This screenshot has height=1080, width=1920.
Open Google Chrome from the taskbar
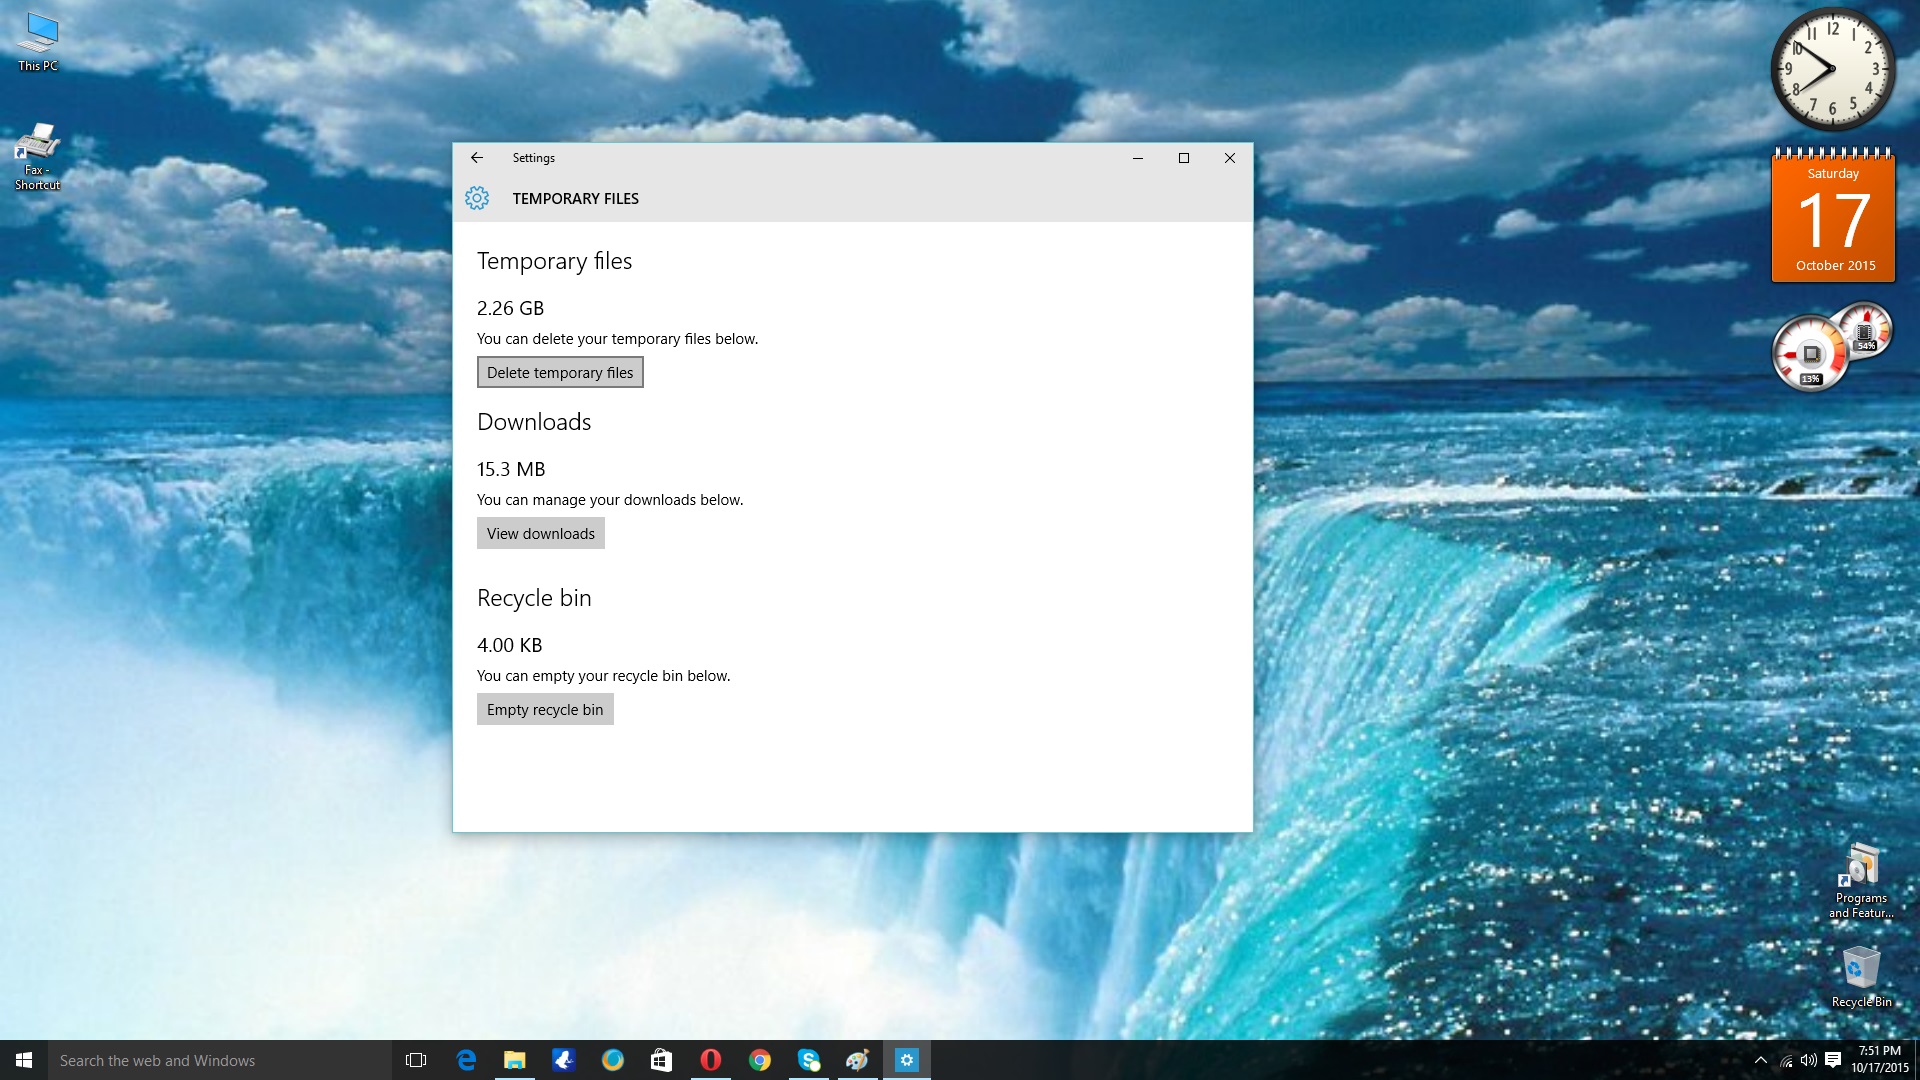pos(760,1060)
